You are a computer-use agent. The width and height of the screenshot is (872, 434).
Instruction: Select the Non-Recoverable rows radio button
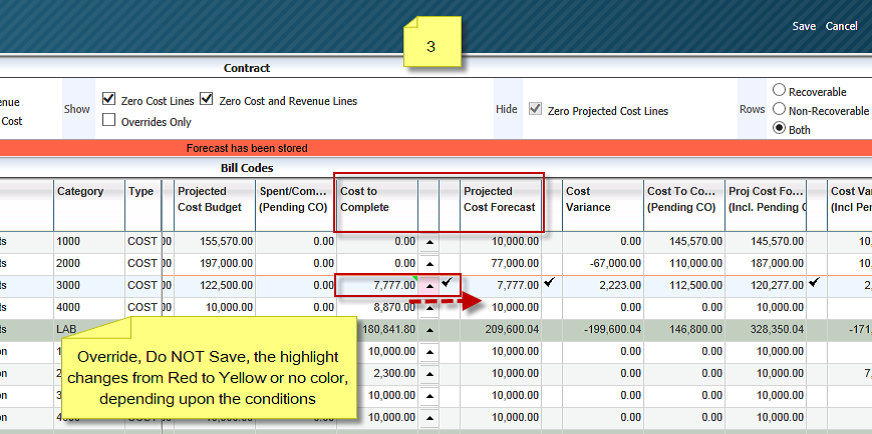click(779, 109)
